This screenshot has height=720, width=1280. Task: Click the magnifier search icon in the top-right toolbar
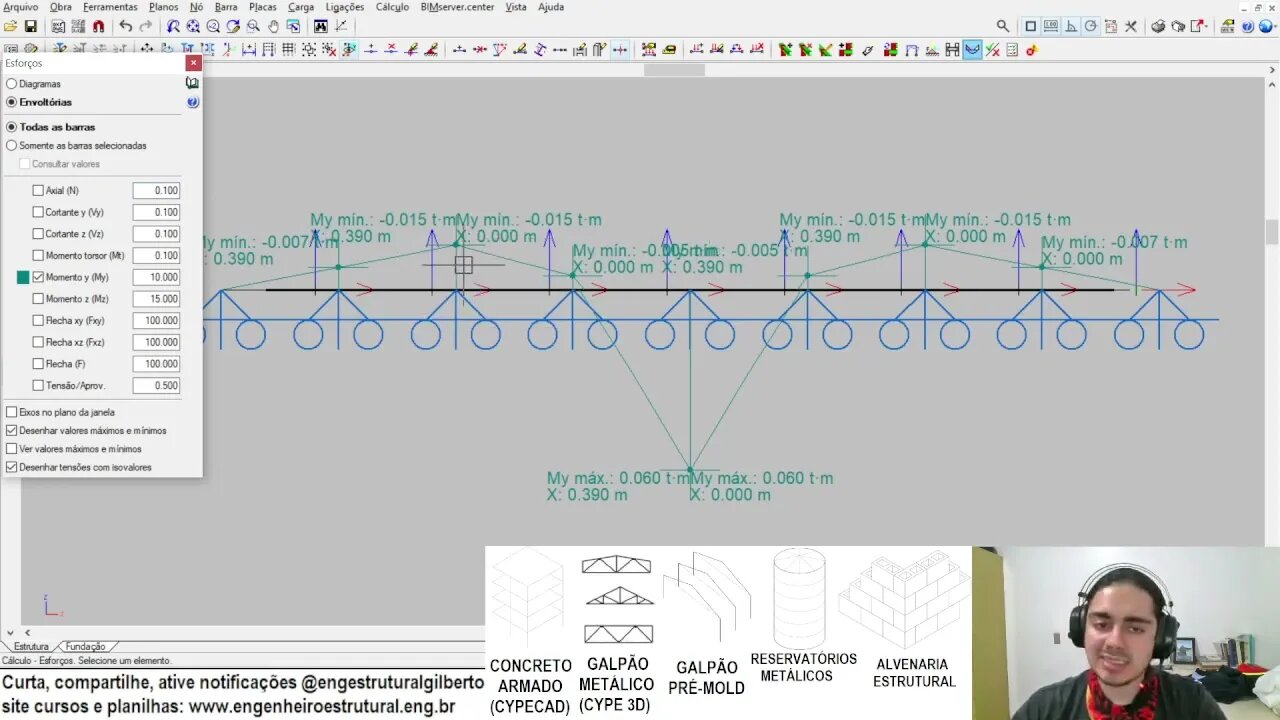(x=1002, y=26)
